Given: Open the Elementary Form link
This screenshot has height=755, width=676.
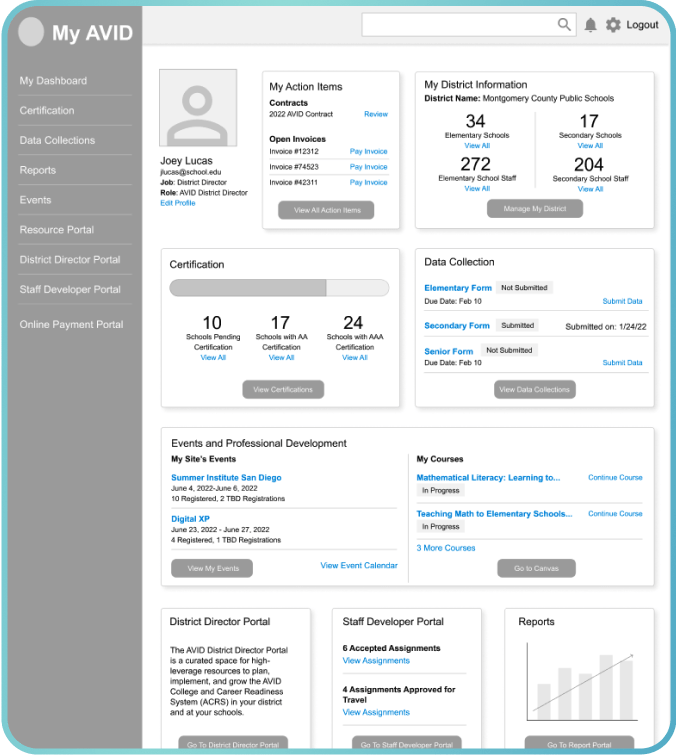Looking at the screenshot, I should [x=458, y=287].
